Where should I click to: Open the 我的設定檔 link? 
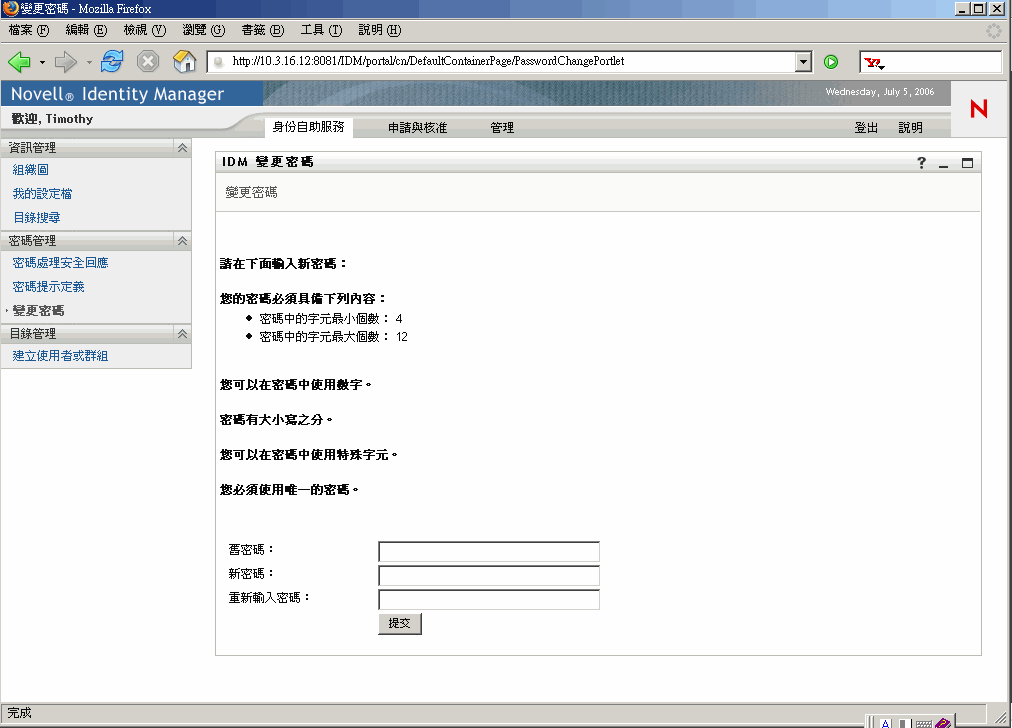(x=43, y=194)
